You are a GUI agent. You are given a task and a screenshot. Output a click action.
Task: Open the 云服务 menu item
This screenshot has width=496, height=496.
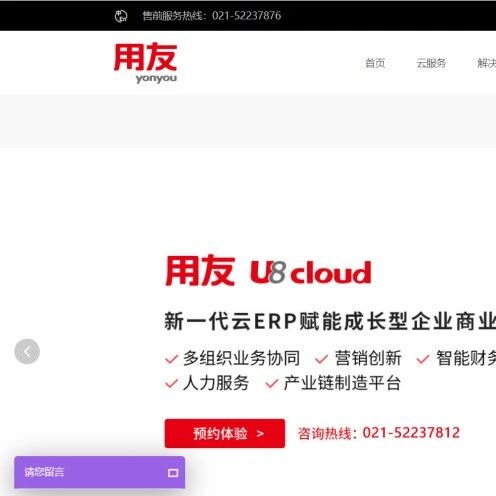pyautogui.click(x=431, y=63)
